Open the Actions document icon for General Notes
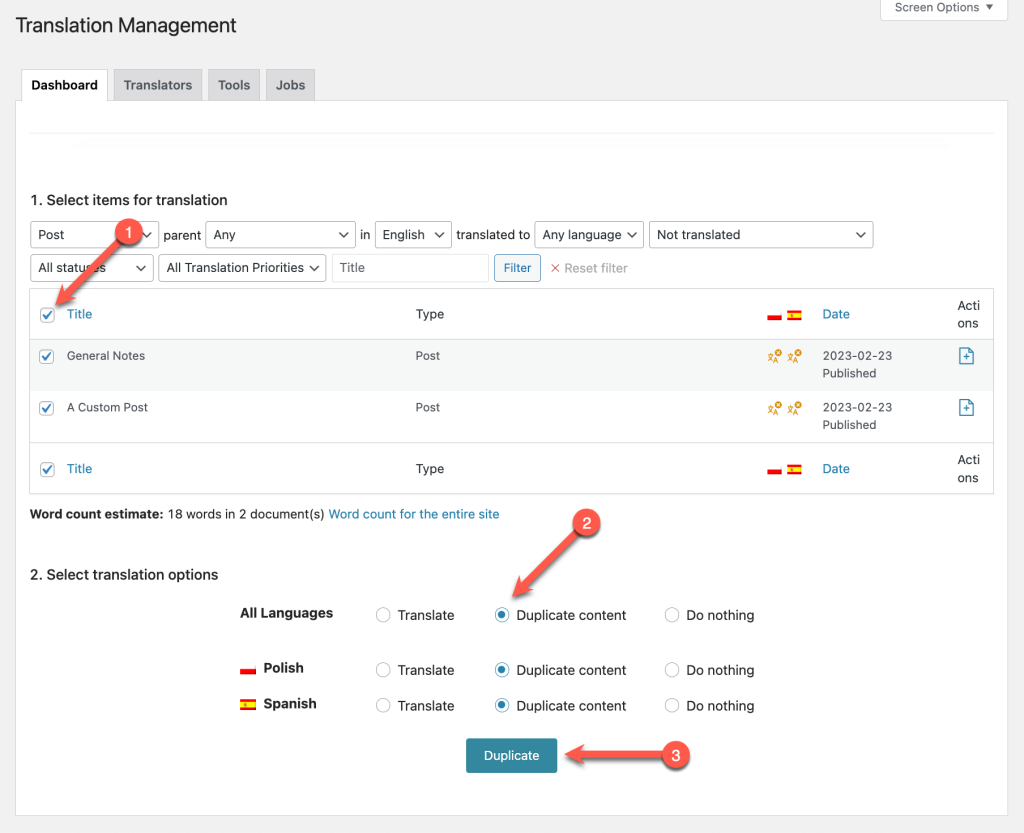 (x=966, y=355)
